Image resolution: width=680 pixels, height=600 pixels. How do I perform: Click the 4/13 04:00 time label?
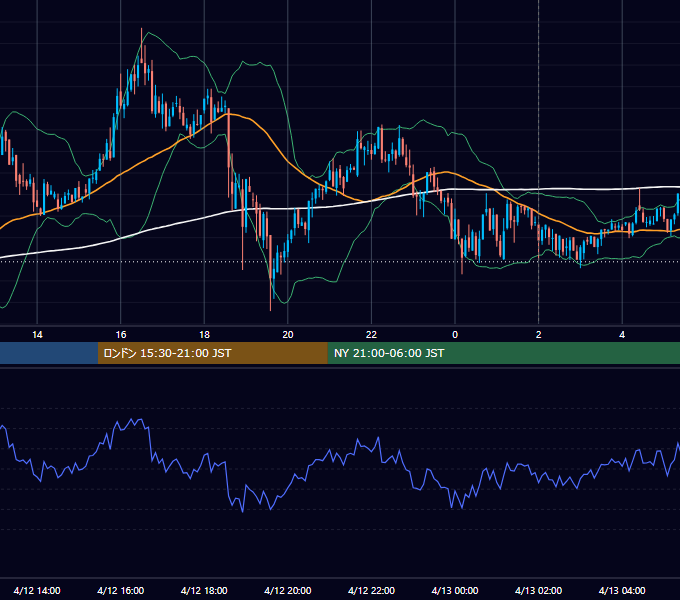(x=622, y=590)
